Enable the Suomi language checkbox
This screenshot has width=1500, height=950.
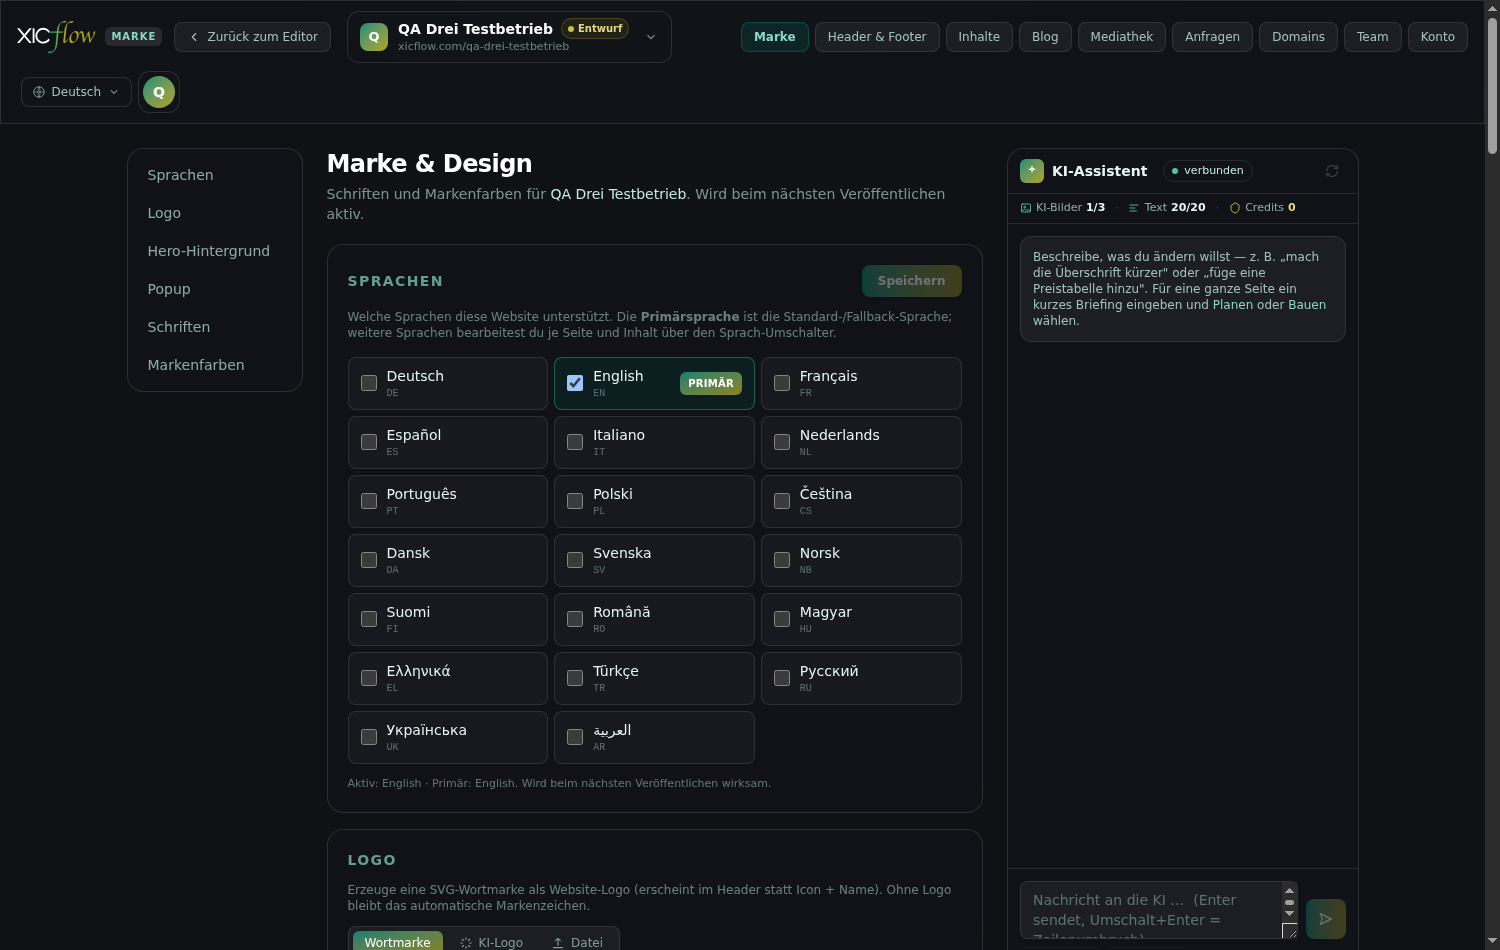[x=369, y=619]
